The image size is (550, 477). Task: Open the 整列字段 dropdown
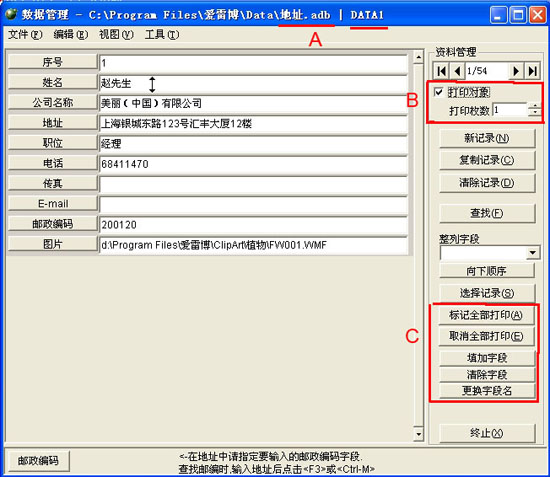pos(533,253)
